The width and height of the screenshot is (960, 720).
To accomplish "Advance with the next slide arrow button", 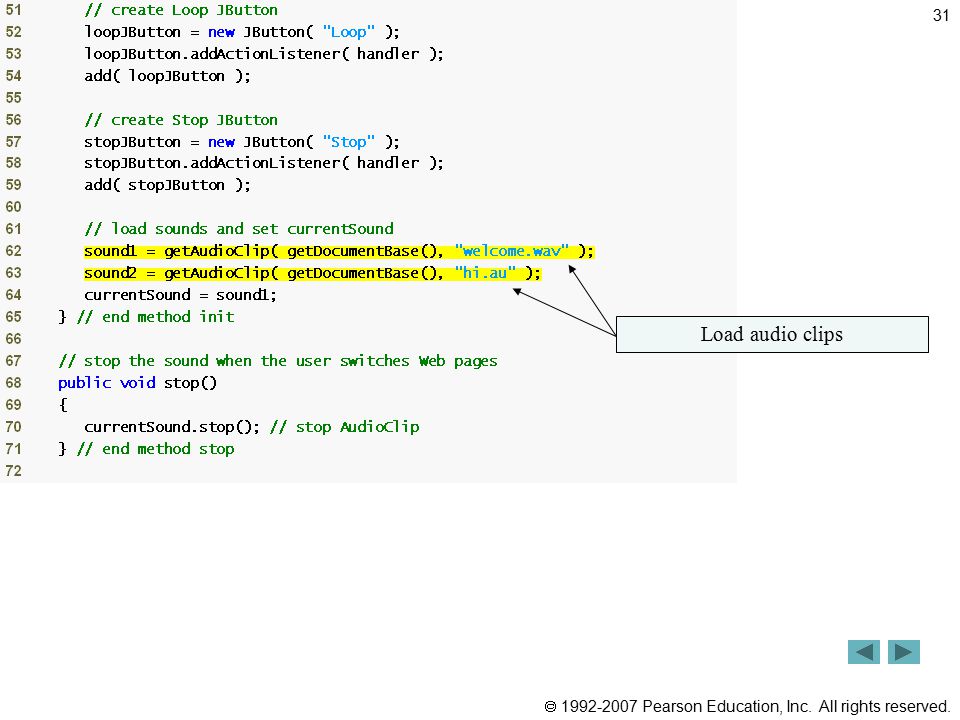I will coord(904,652).
